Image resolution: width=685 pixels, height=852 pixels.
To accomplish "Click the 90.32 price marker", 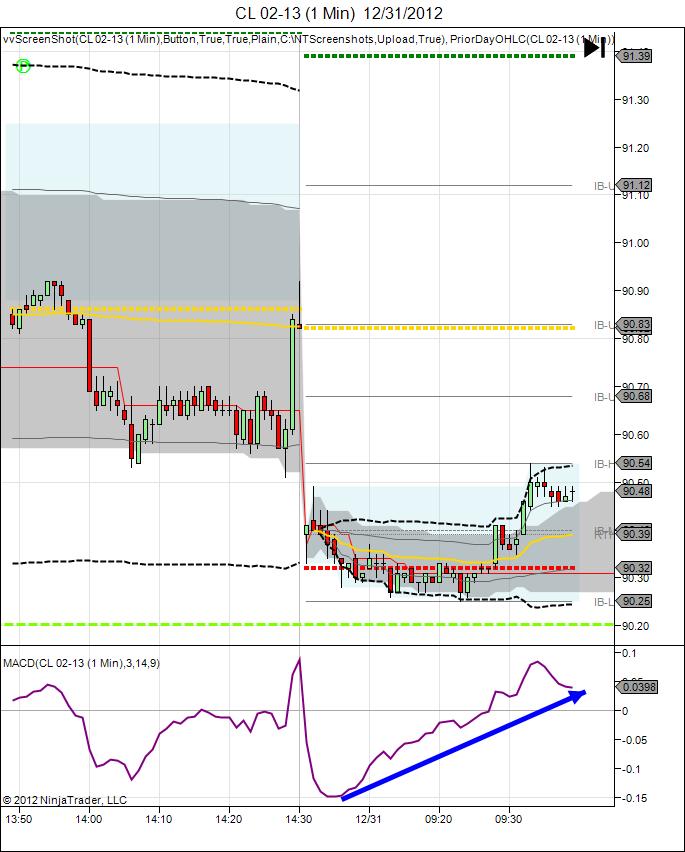I will pyautogui.click(x=634, y=568).
